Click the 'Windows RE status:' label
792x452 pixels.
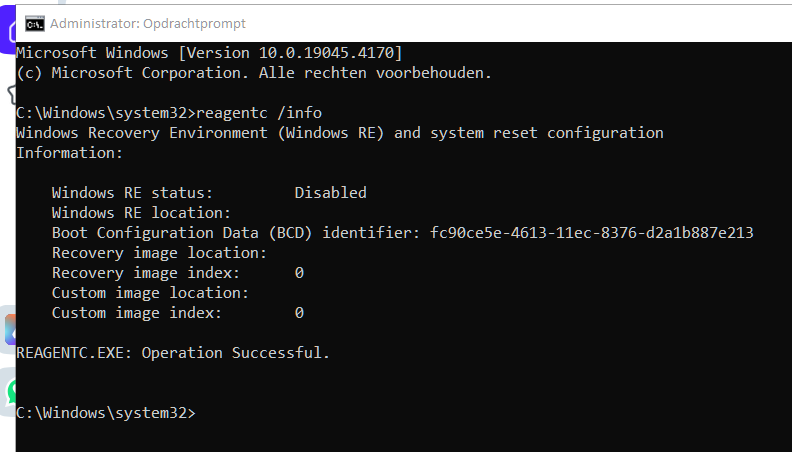click(x=132, y=192)
